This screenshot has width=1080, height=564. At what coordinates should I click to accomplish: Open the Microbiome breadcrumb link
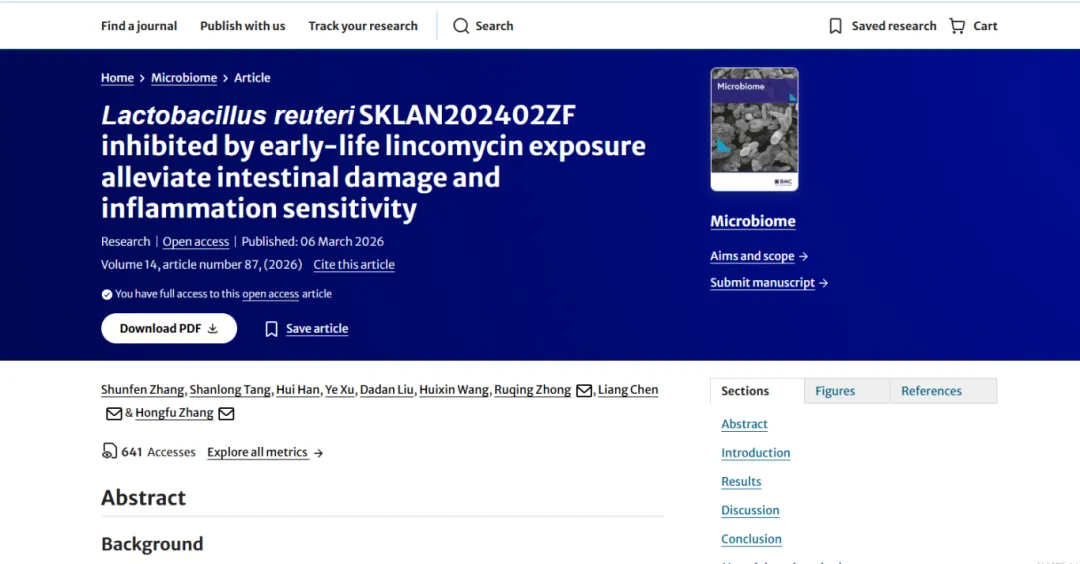184,78
